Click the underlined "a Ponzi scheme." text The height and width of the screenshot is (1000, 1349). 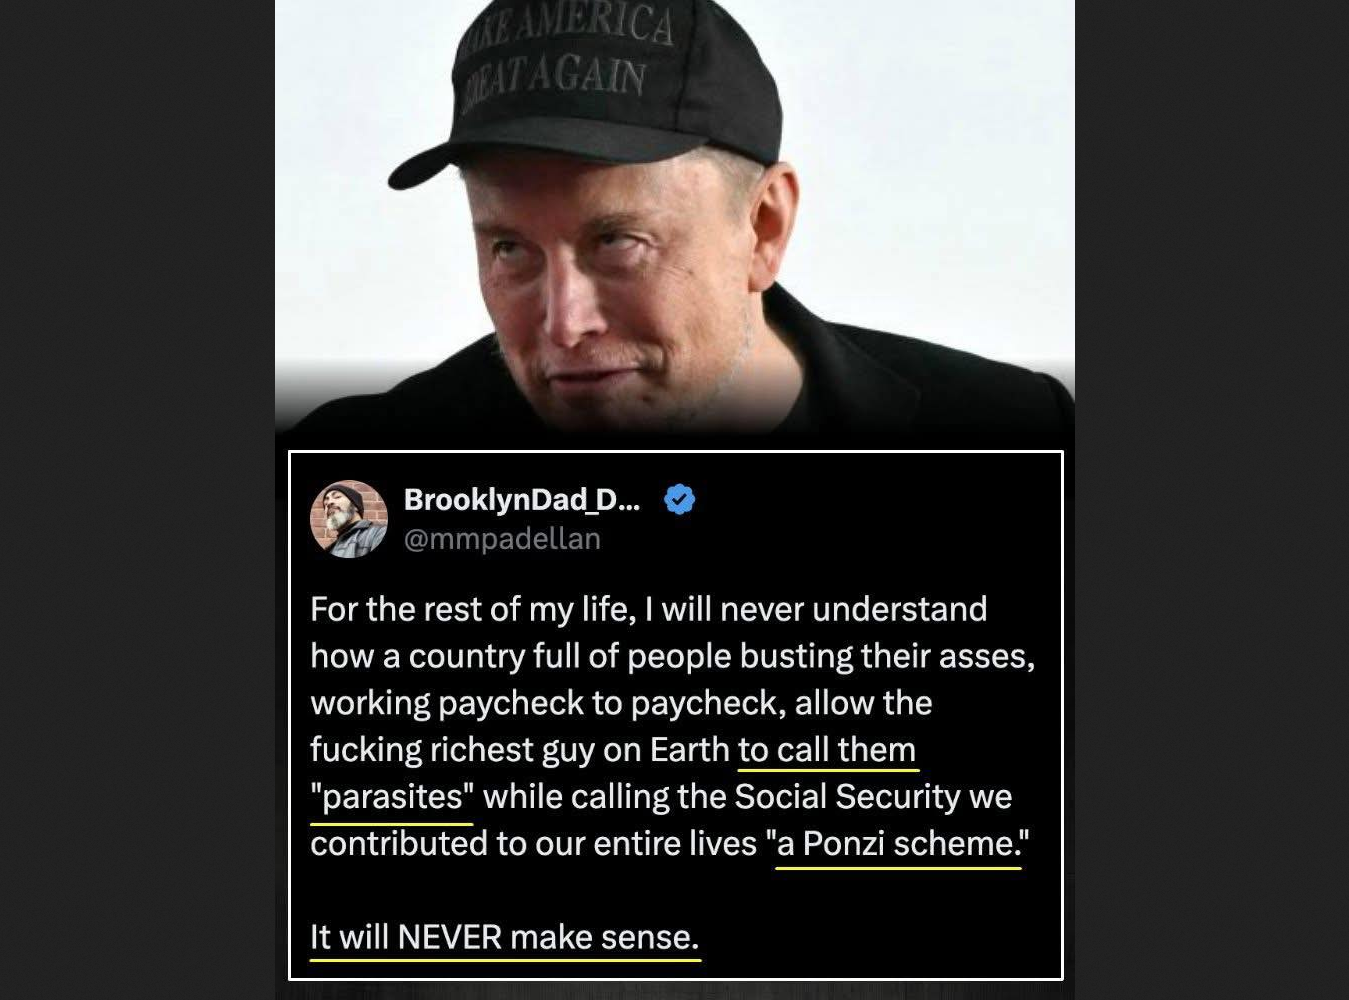[x=899, y=844]
